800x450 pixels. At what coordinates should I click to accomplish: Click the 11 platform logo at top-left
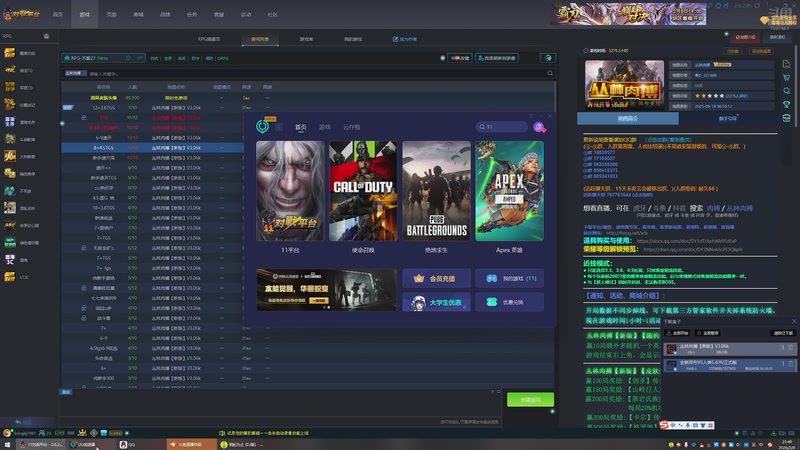pyautogui.click(x=21, y=14)
